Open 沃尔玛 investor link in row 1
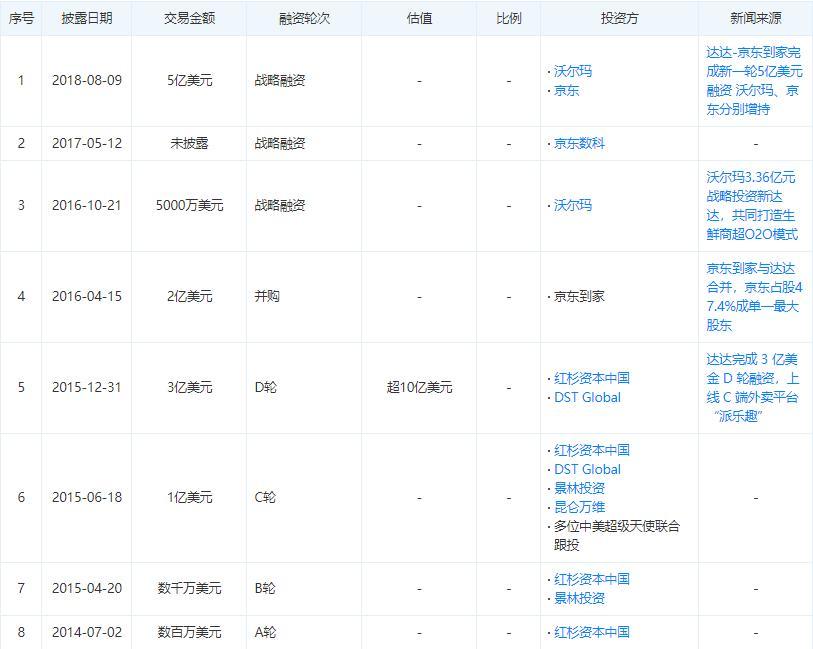The image size is (813, 649). [x=572, y=71]
